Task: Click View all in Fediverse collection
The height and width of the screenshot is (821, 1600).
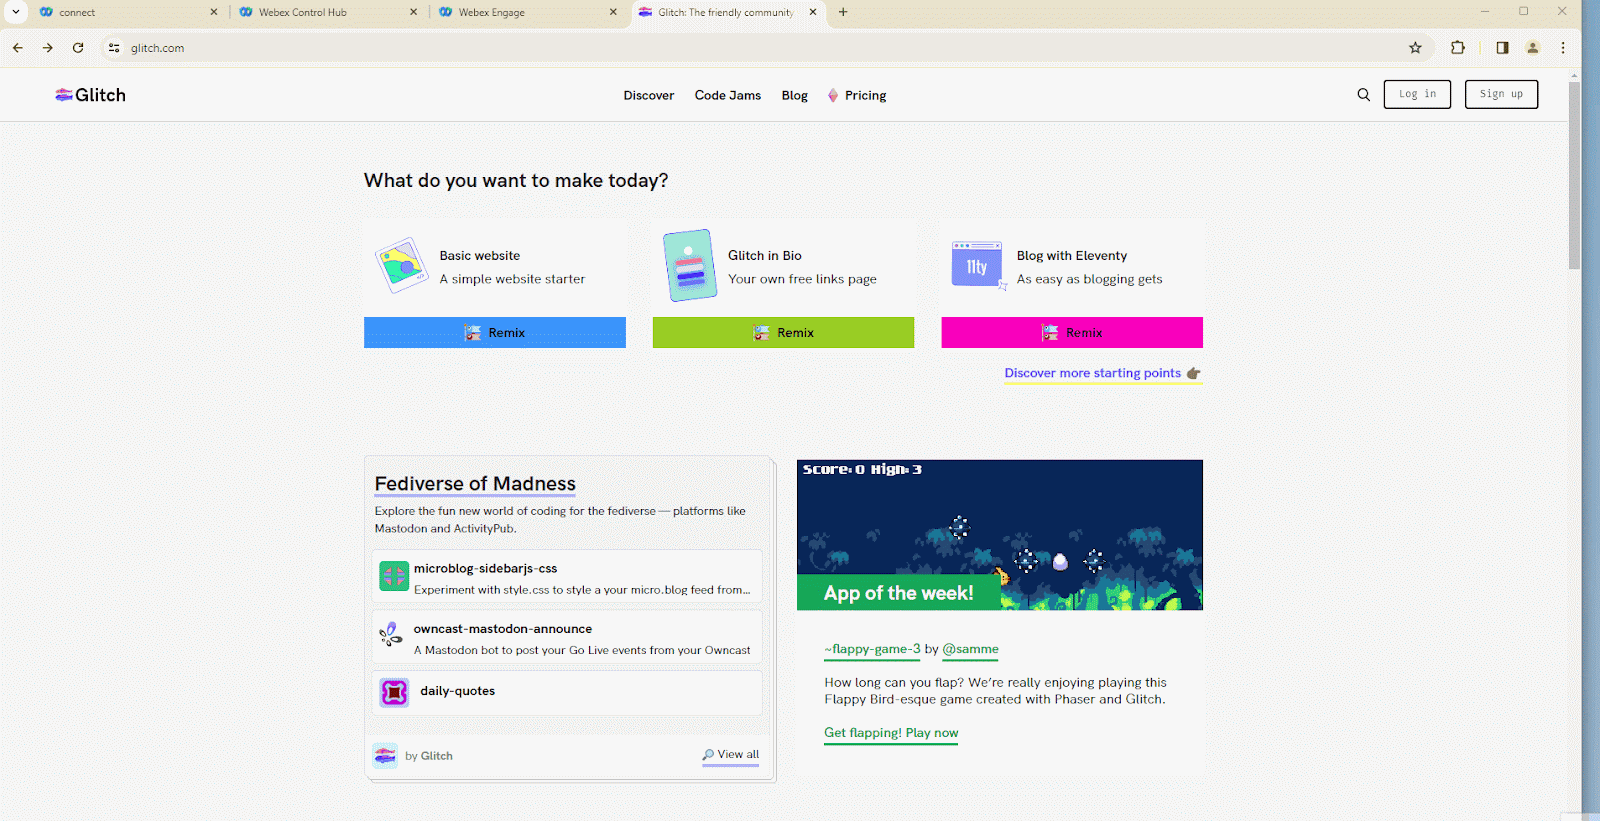Action: click(x=731, y=755)
